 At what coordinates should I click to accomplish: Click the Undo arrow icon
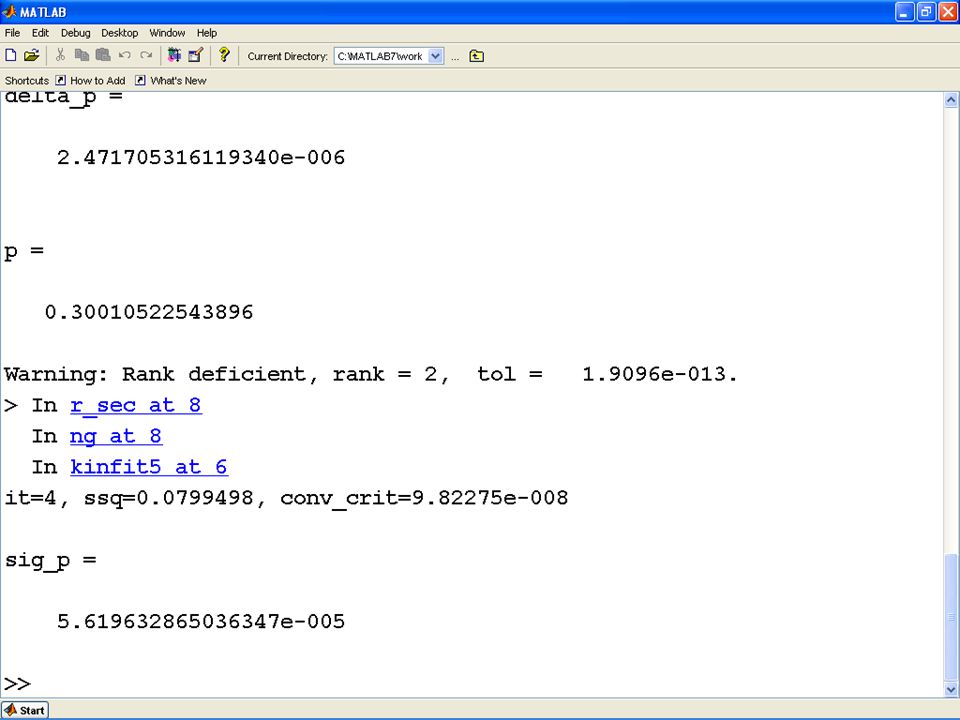(x=125, y=56)
